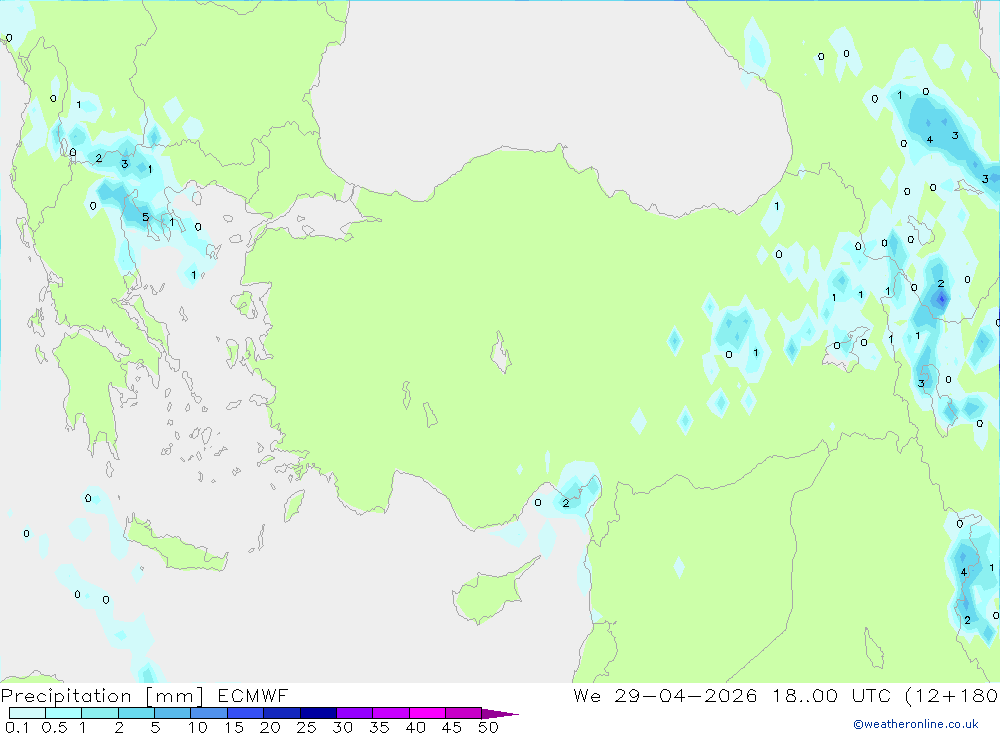
Task: Pick the 0.5–1 mm legend color swatch
Action: 64,713
